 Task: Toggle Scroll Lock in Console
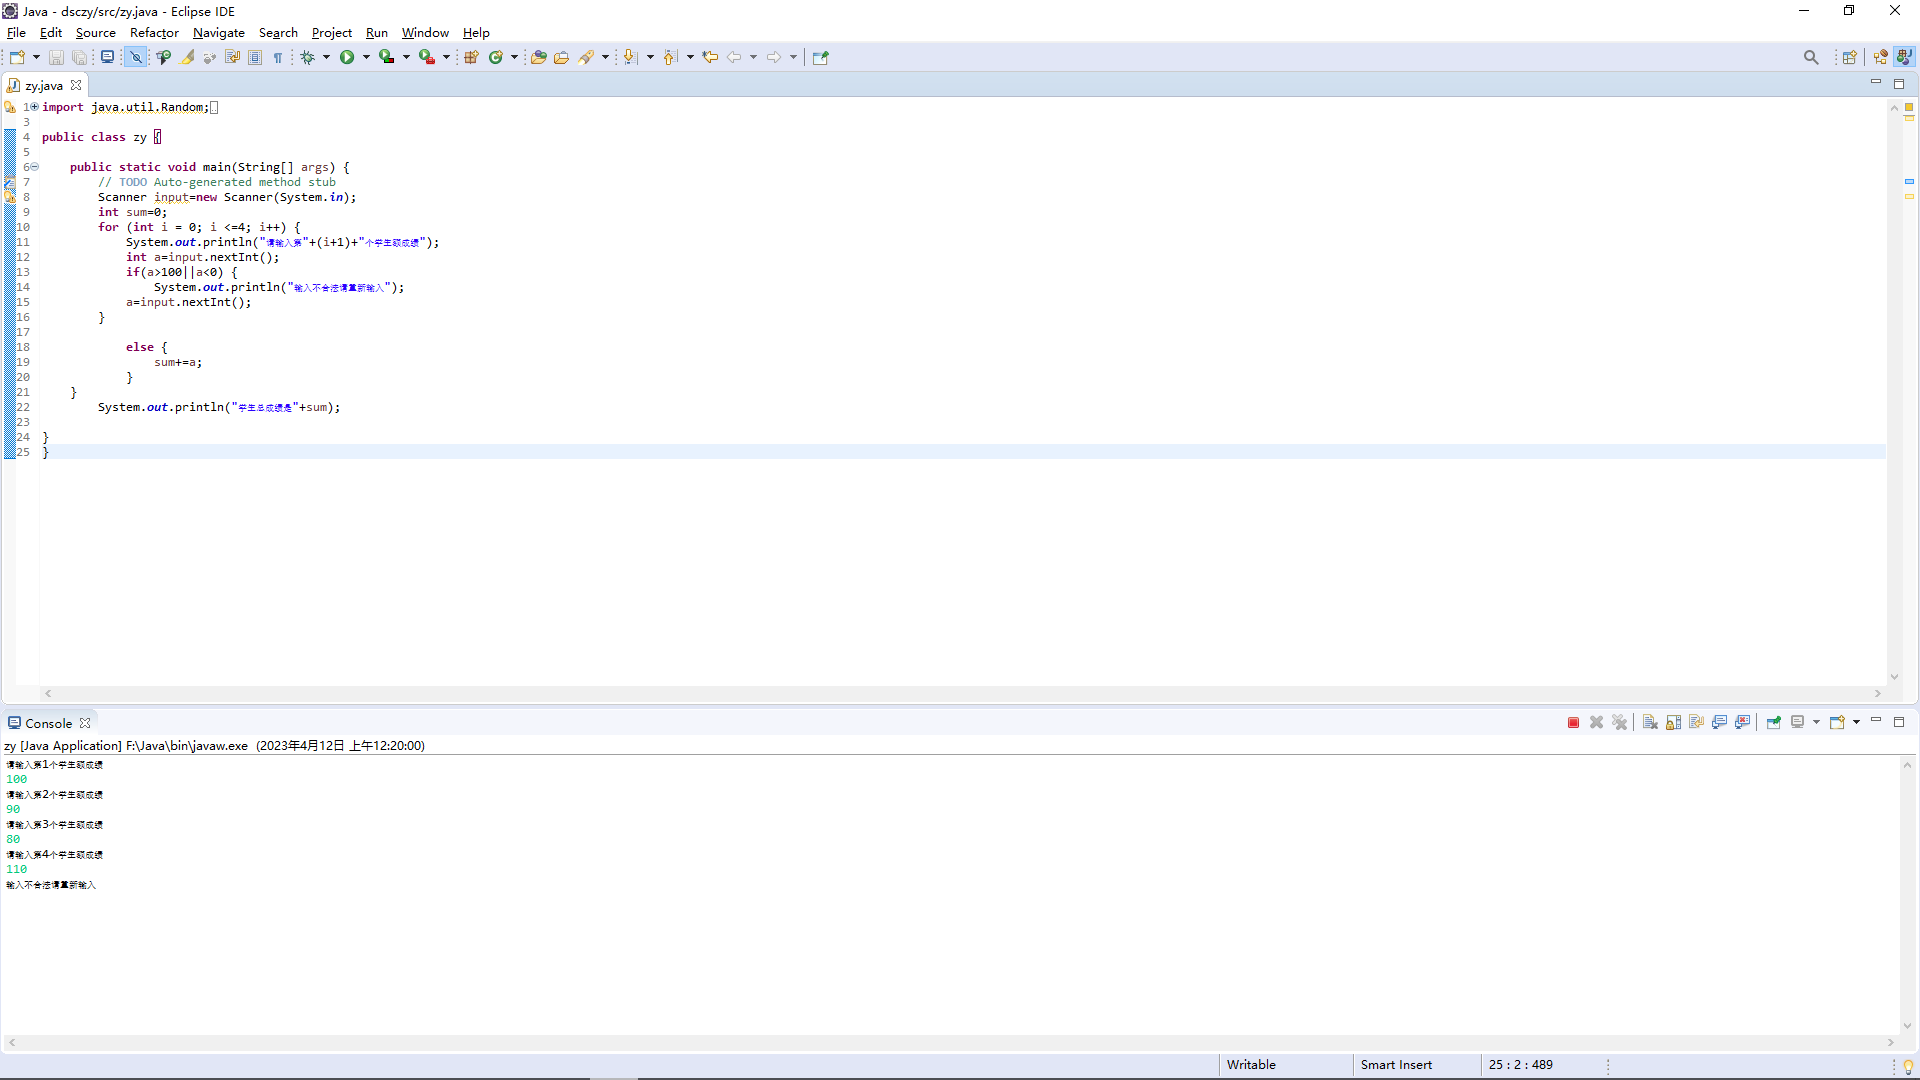click(1673, 723)
